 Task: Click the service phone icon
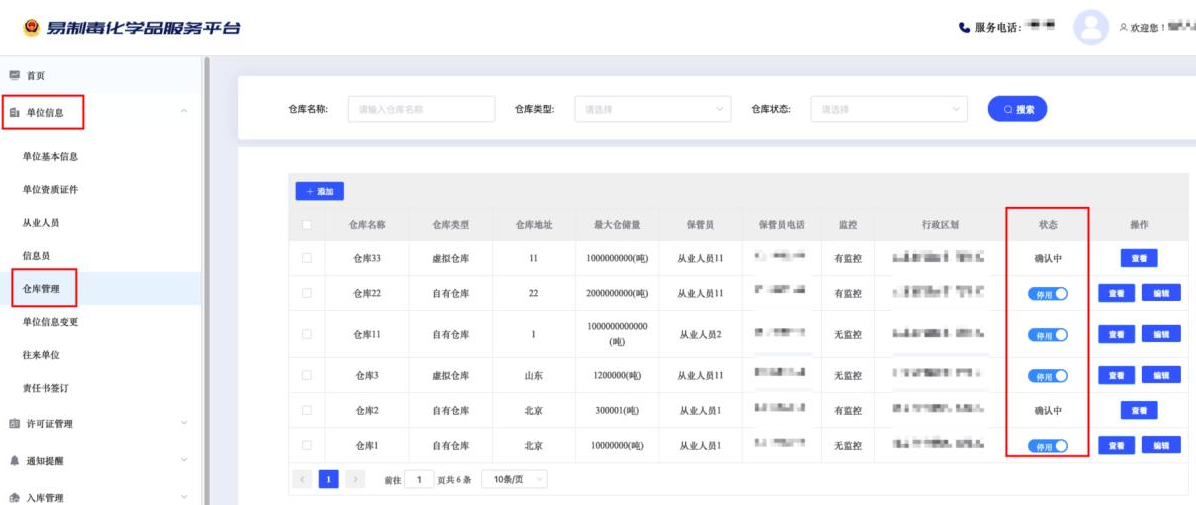click(964, 27)
